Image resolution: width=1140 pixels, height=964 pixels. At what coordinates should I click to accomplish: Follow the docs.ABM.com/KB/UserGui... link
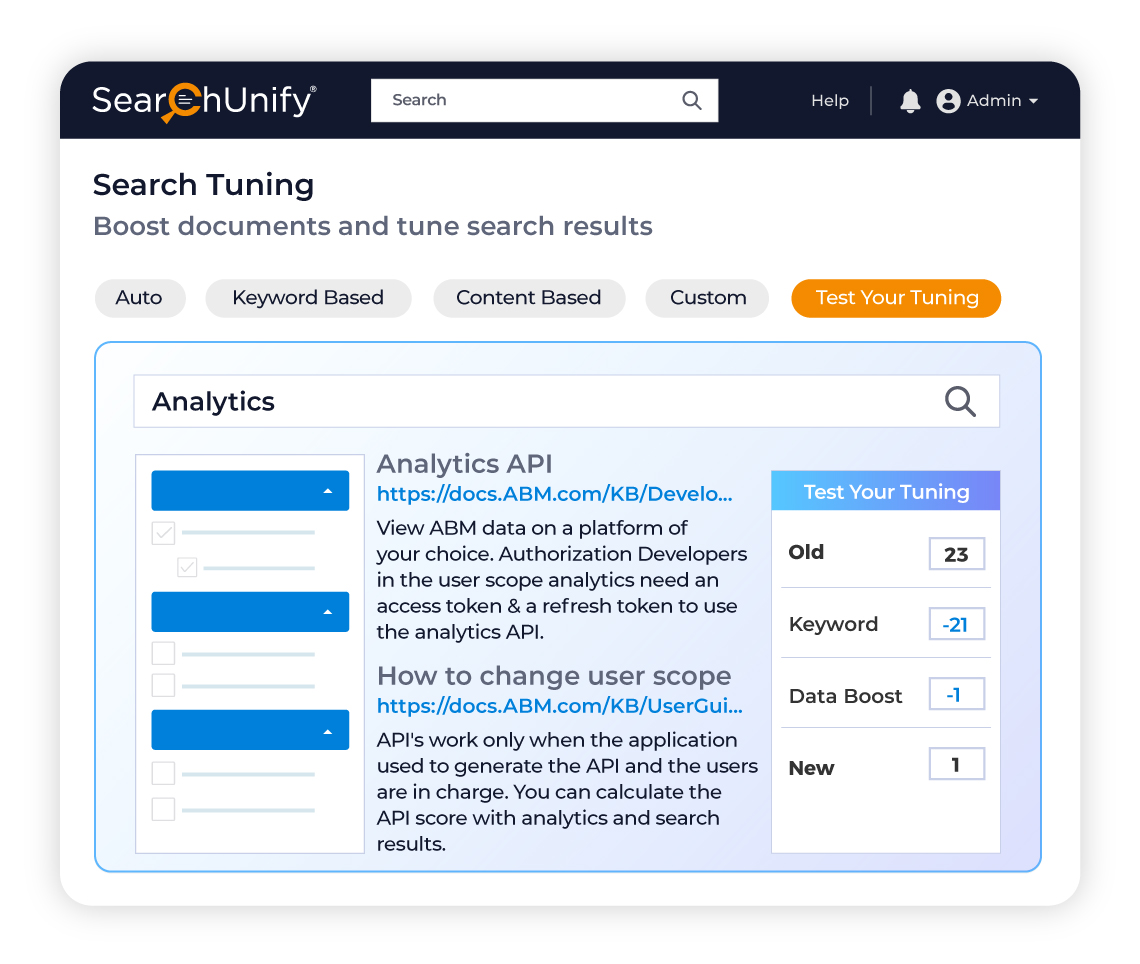(560, 707)
